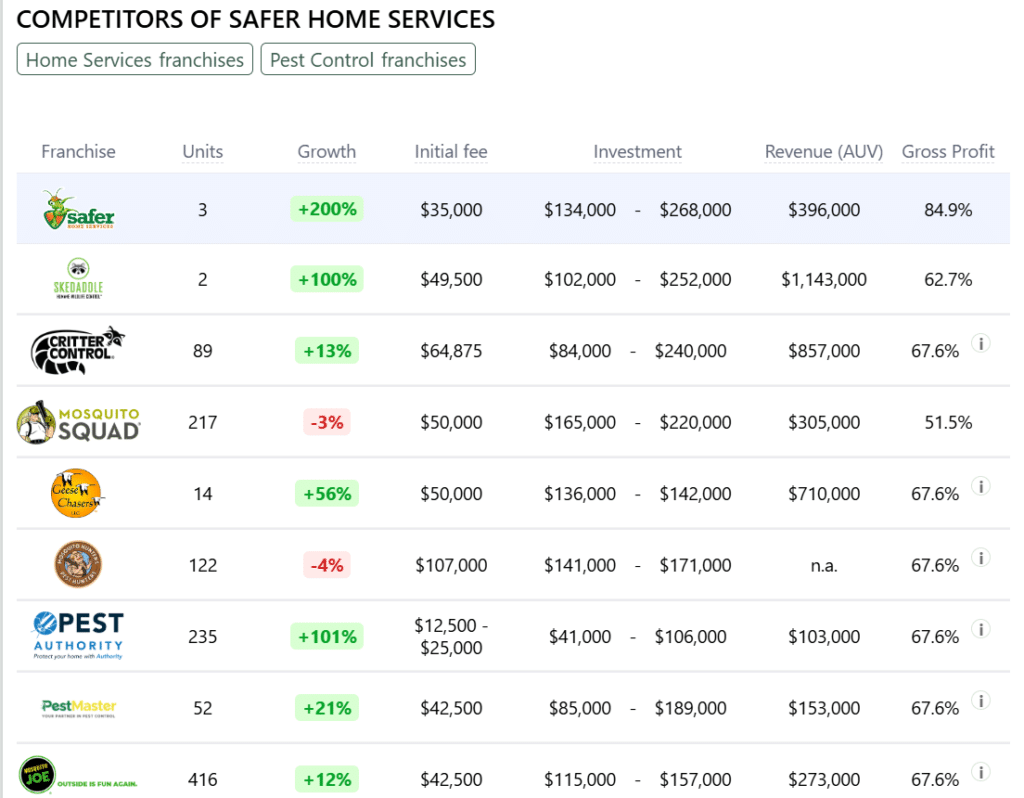Click the +56% growth badge
The image size is (1024, 798).
point(327,494)
